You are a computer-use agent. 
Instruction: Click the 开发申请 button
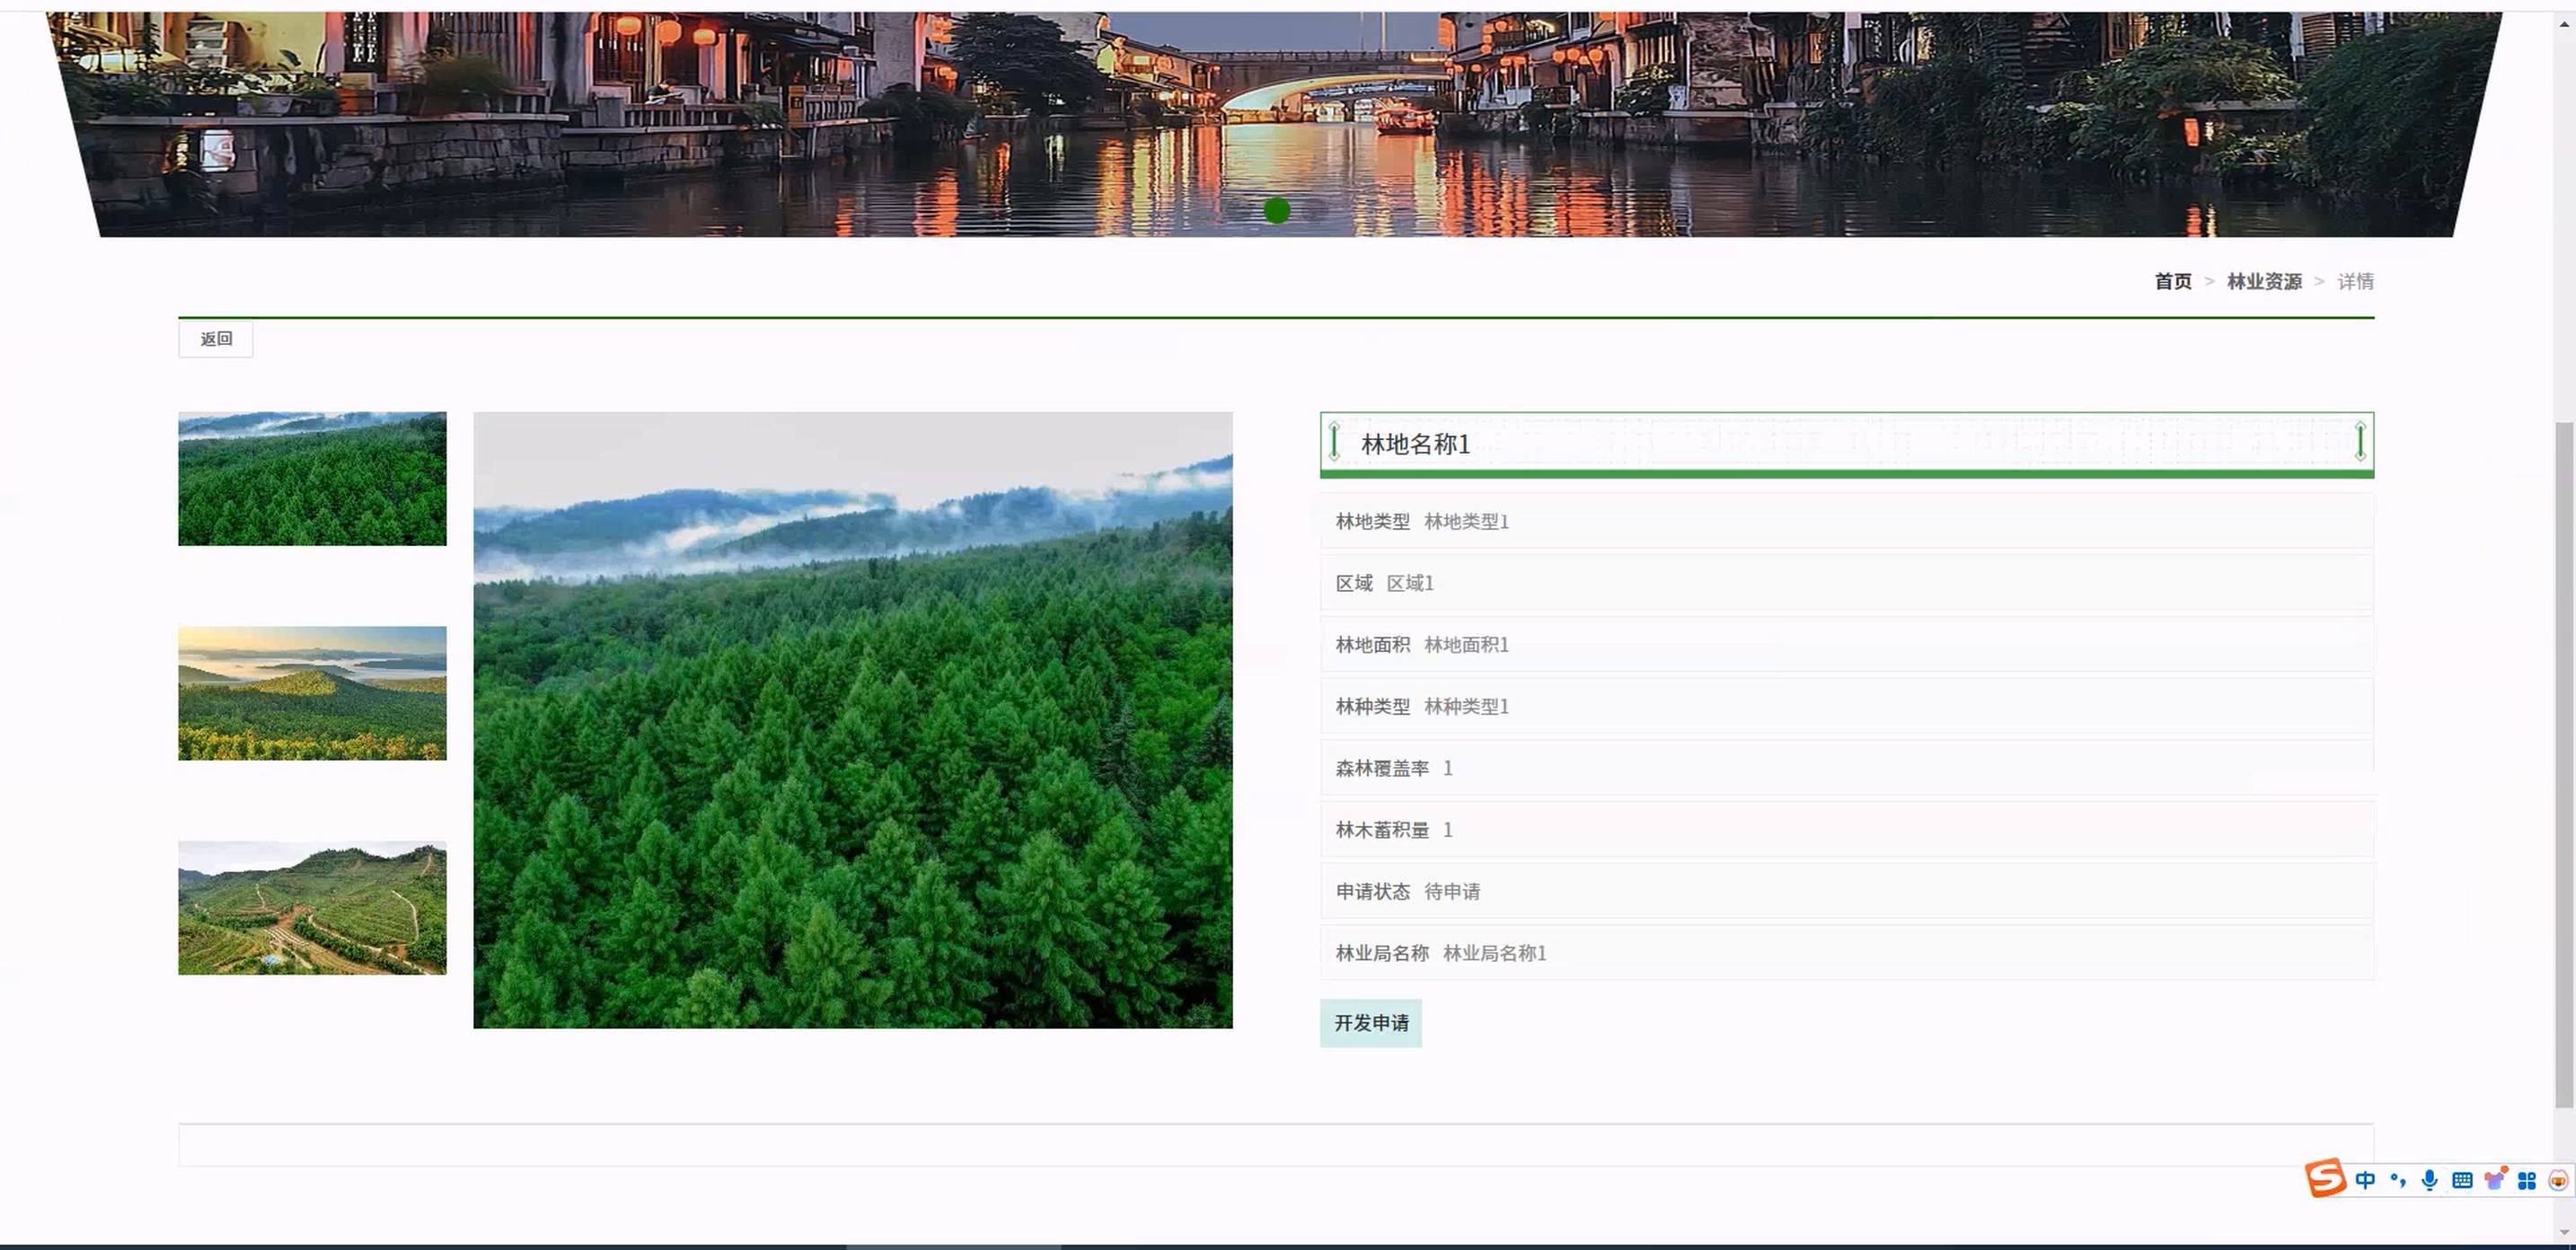(x=1370, y=1023)
